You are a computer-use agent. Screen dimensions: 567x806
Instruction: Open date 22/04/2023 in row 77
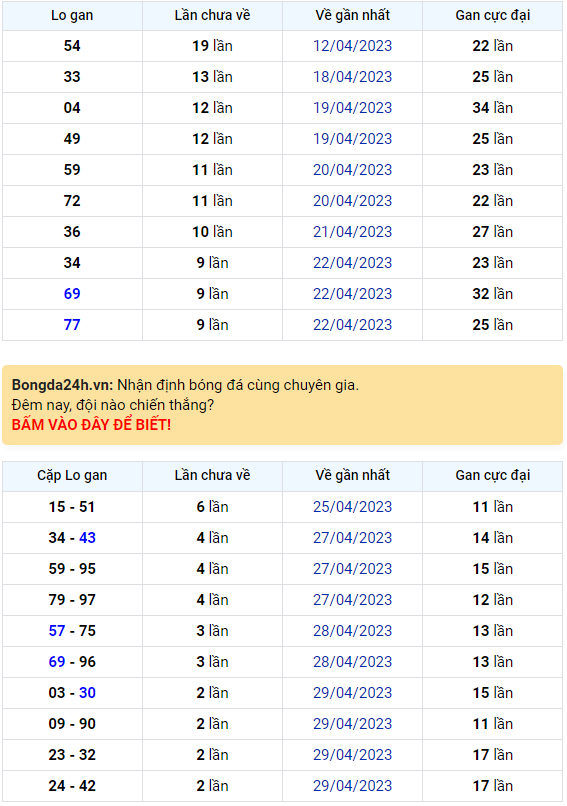pos(353,325)
